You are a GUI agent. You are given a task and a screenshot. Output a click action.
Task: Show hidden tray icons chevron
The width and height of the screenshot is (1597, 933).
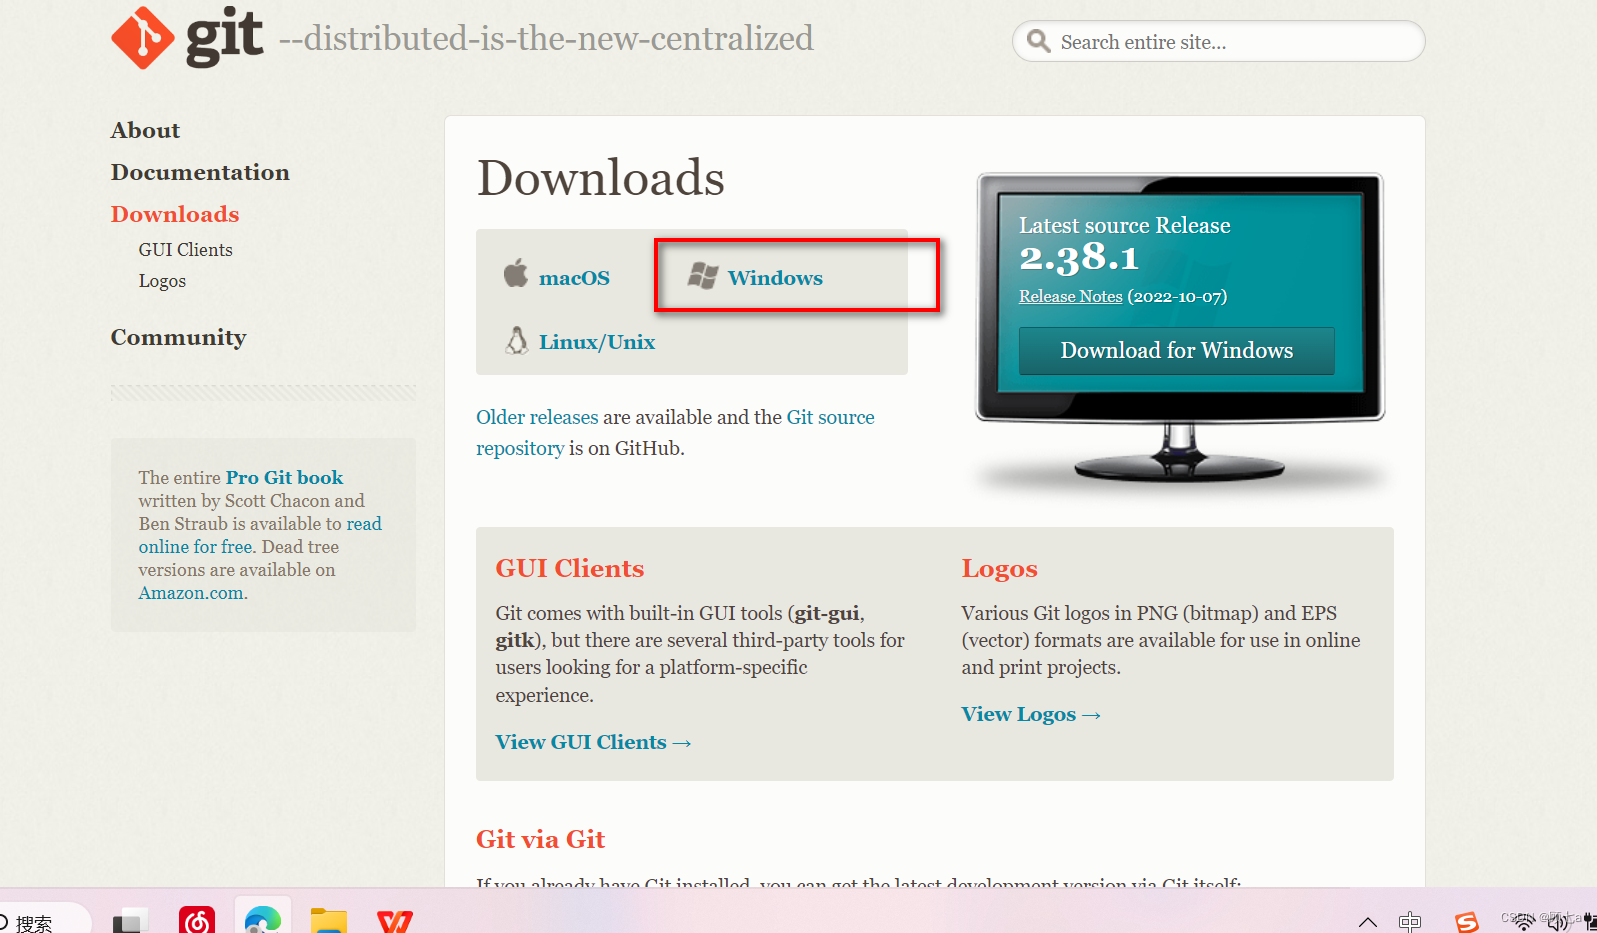tap(1368, 922)
